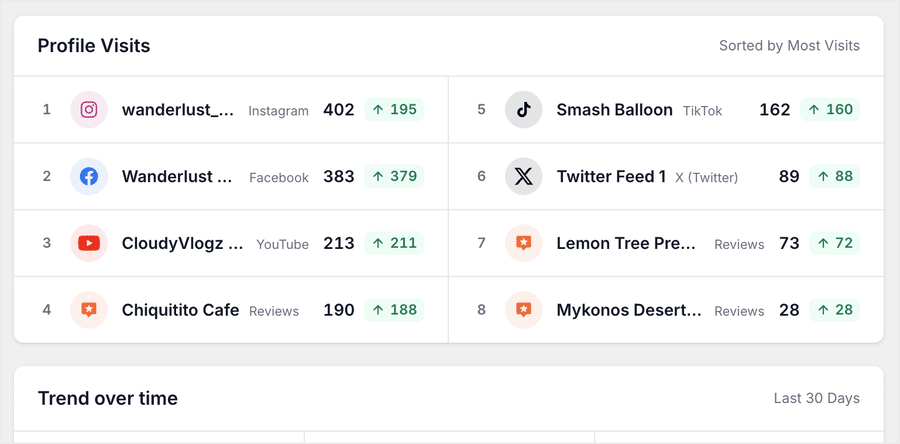Click the Reviews icon beside Lemon Tree
900x444 pixels.
523,243
